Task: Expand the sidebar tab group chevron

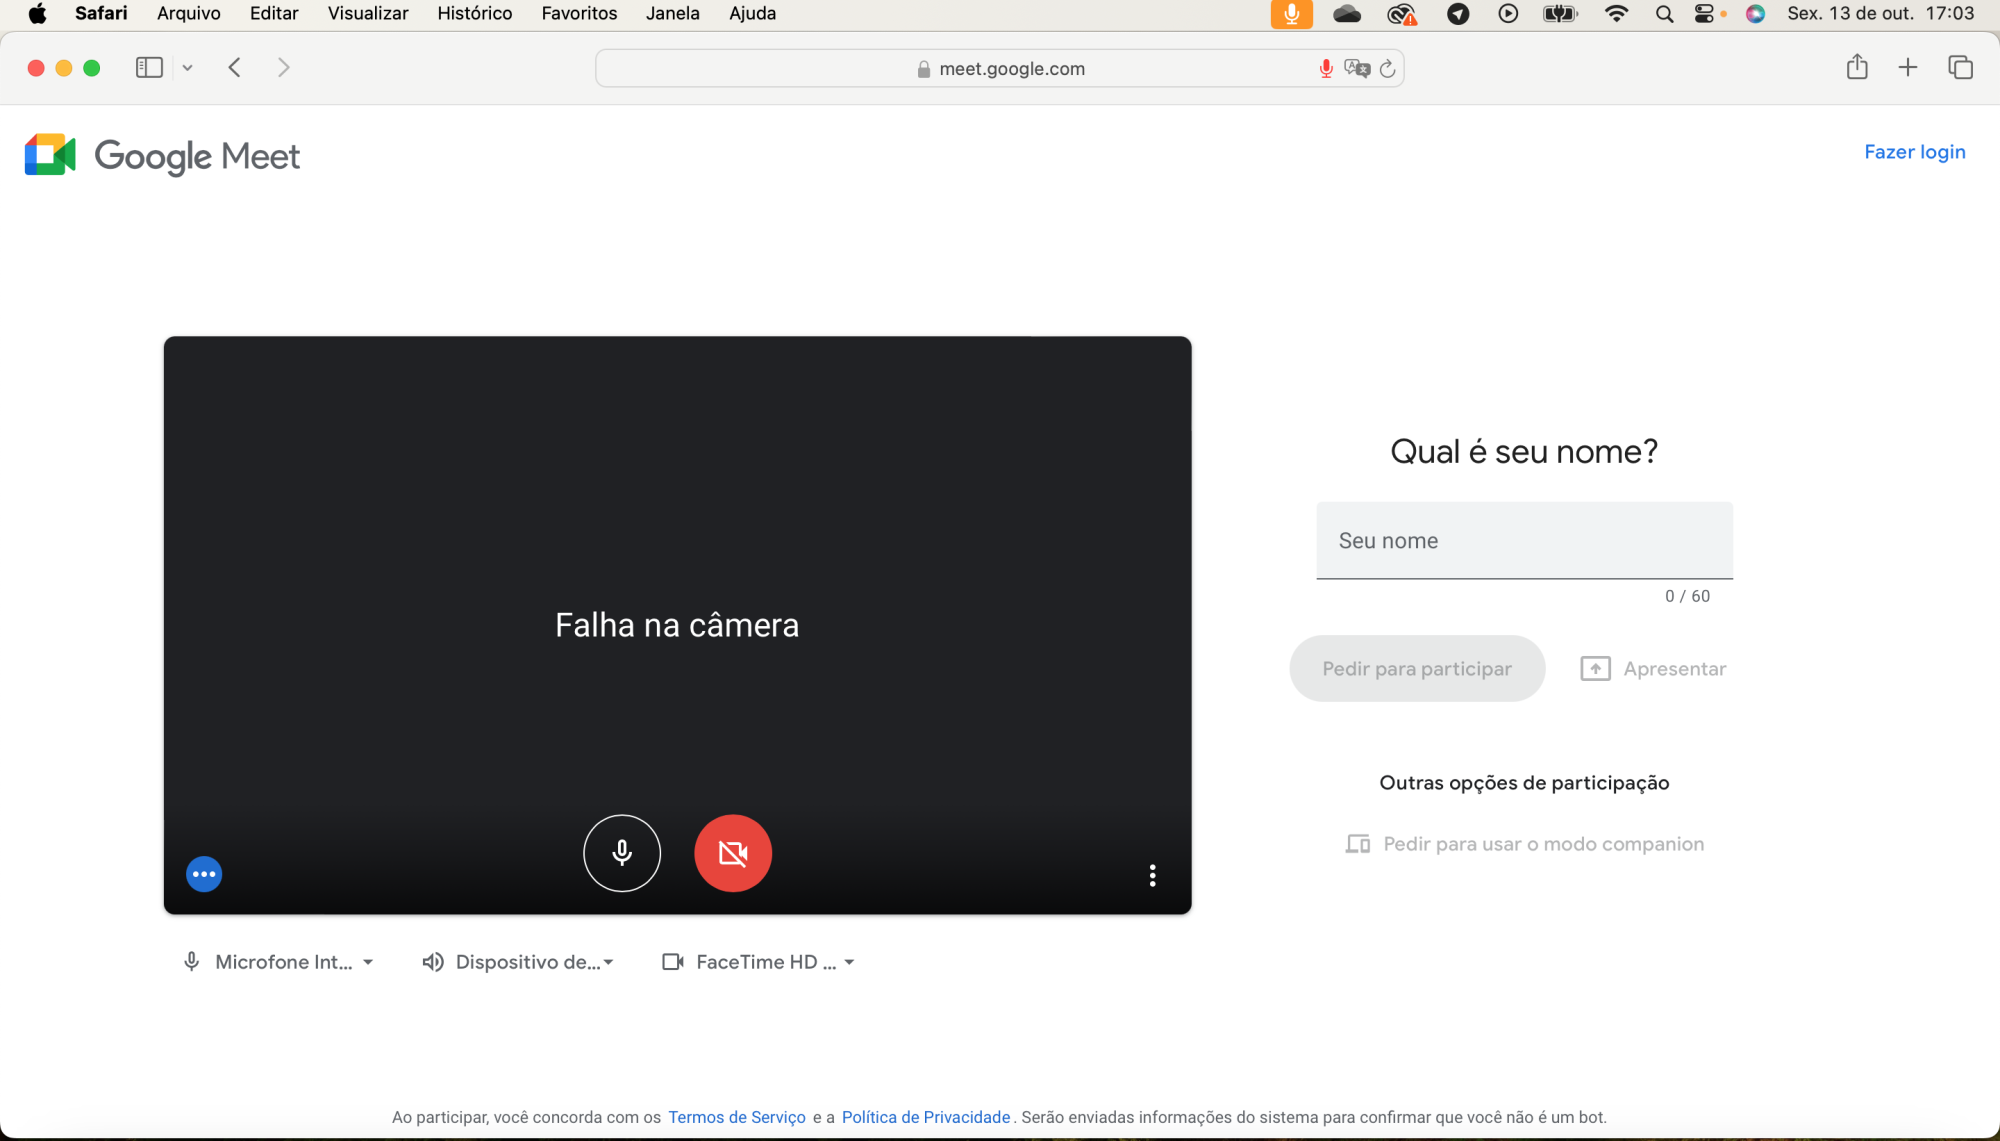Action: click(x=187, y=68)
